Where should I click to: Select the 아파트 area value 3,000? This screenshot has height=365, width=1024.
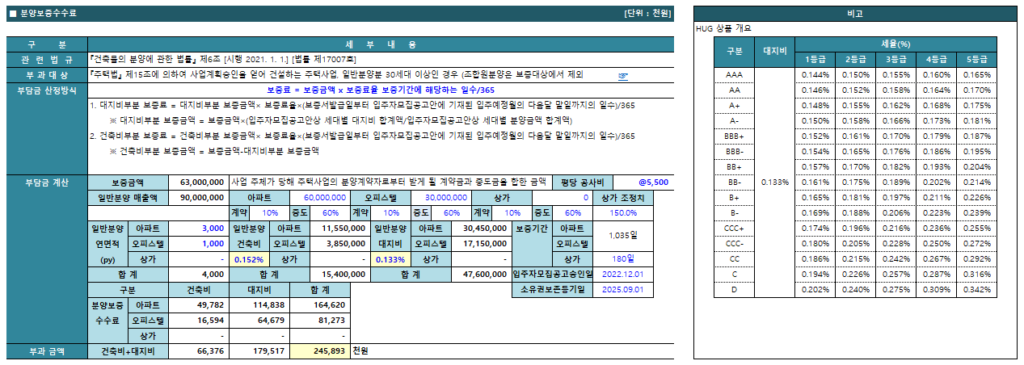pos(199,228)
